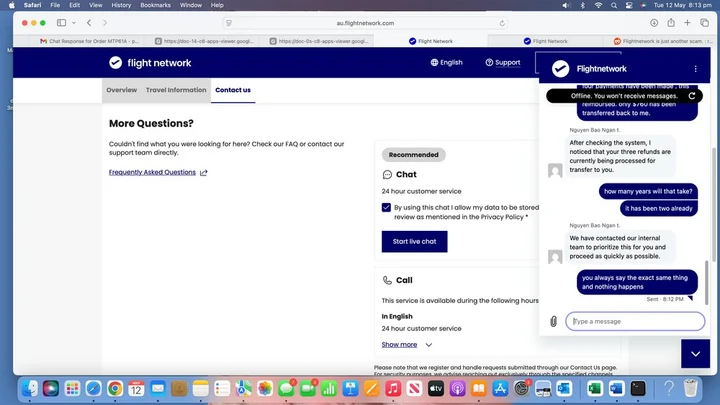
Task: Show the tab overview icon
Action: click(x=704, y=22)
